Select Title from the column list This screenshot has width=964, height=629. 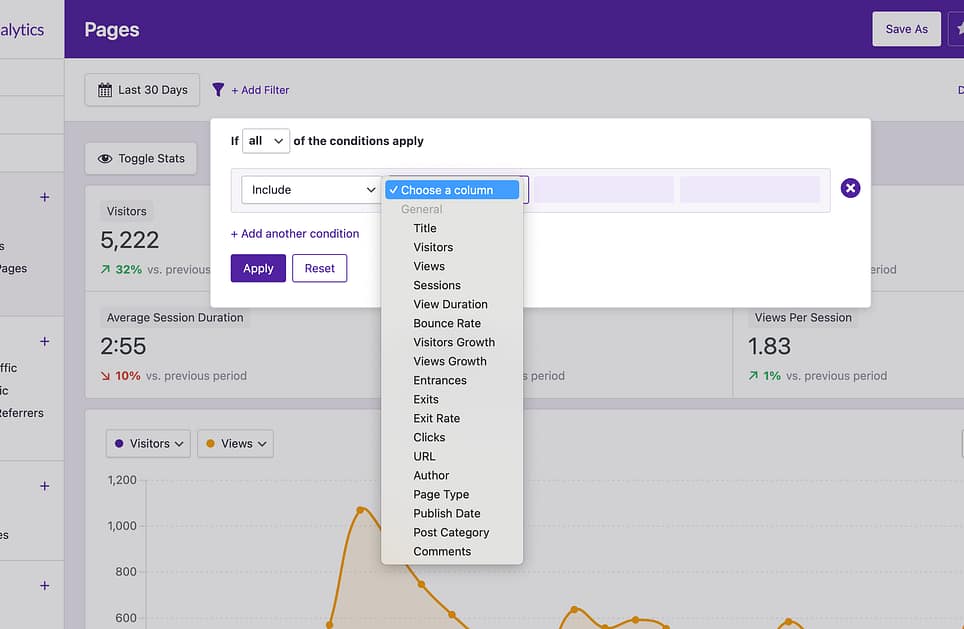[x=425, y=228]
